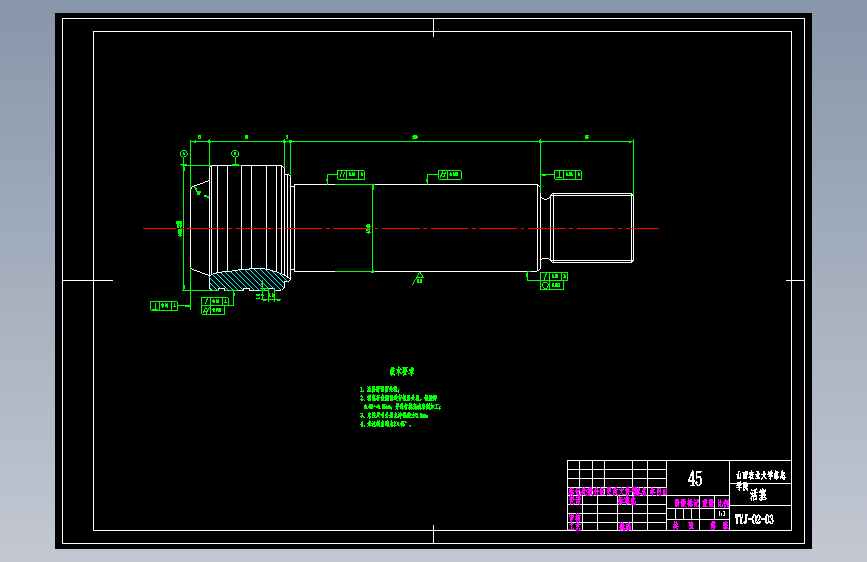Image resolution: width=867 pixels, height=562 pixels.
Task: Select the parallelism tolerance frame above shaft
Action: tap(351, 175)
